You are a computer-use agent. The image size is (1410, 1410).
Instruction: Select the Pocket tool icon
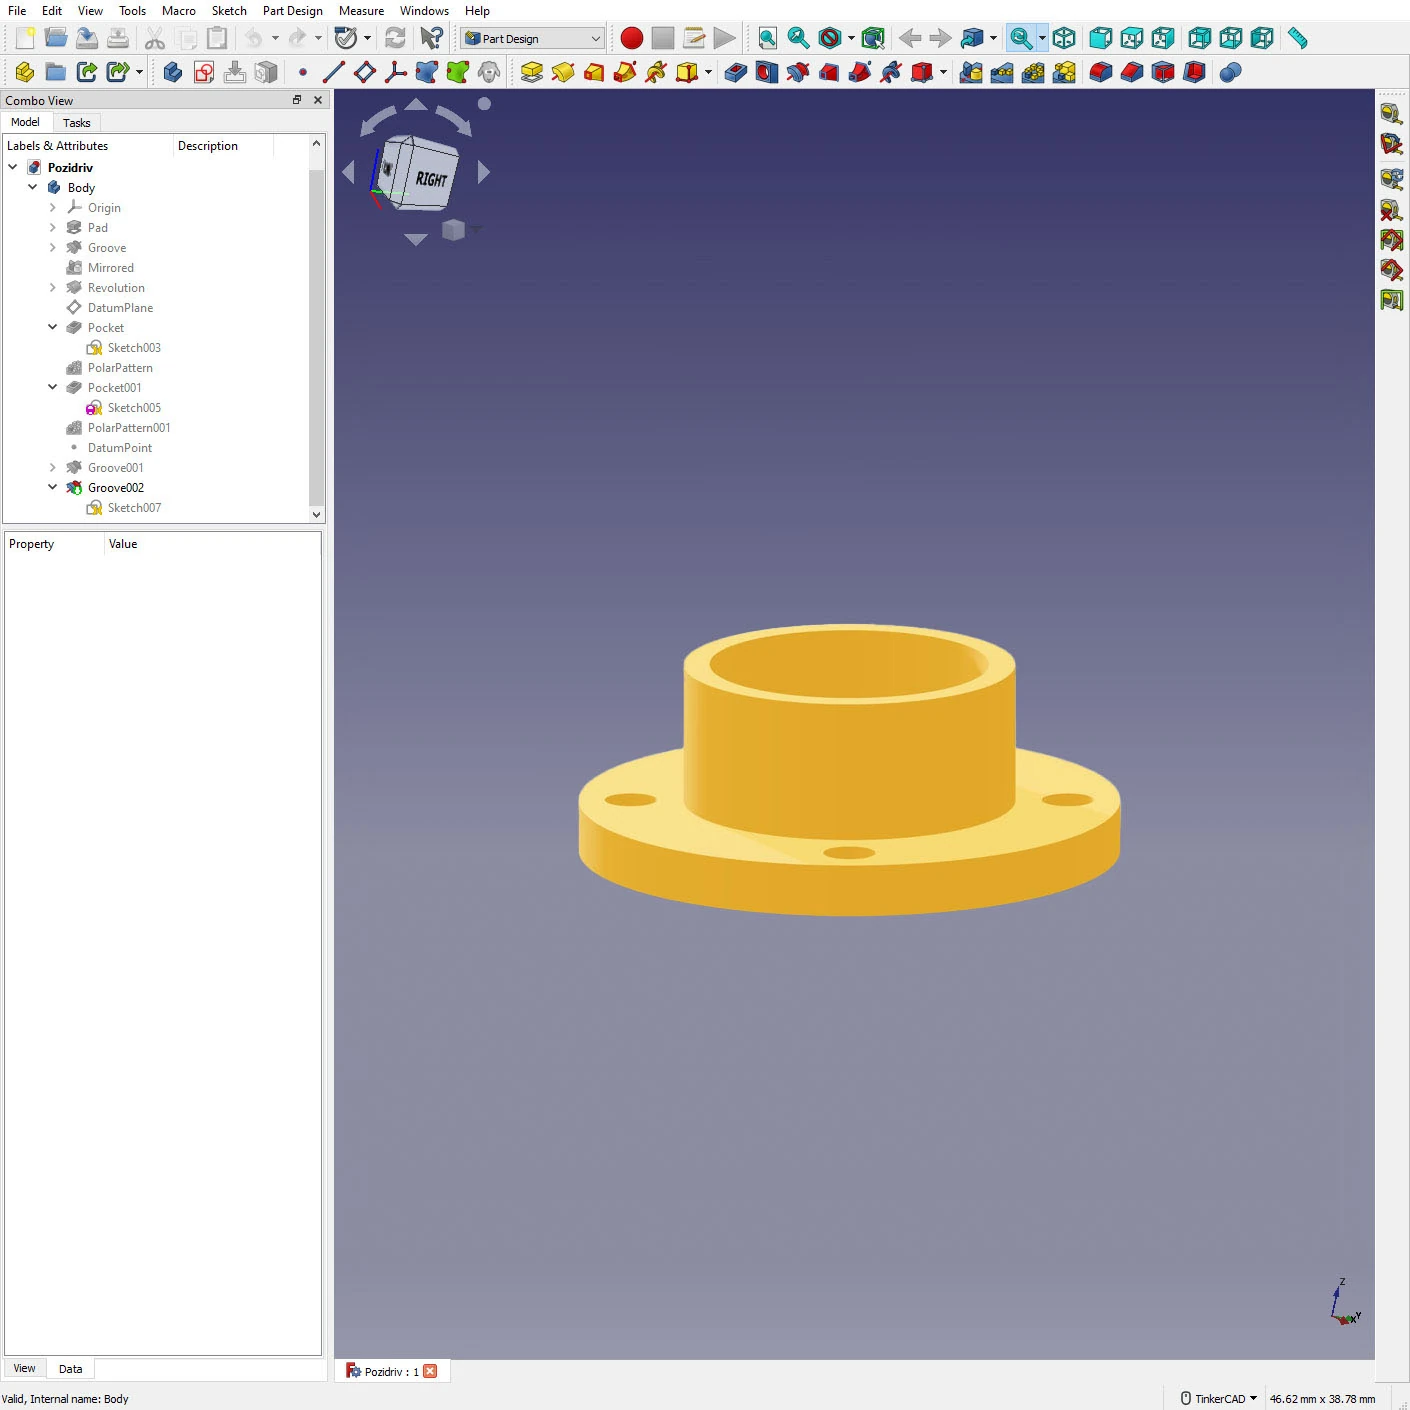[735, 72]
